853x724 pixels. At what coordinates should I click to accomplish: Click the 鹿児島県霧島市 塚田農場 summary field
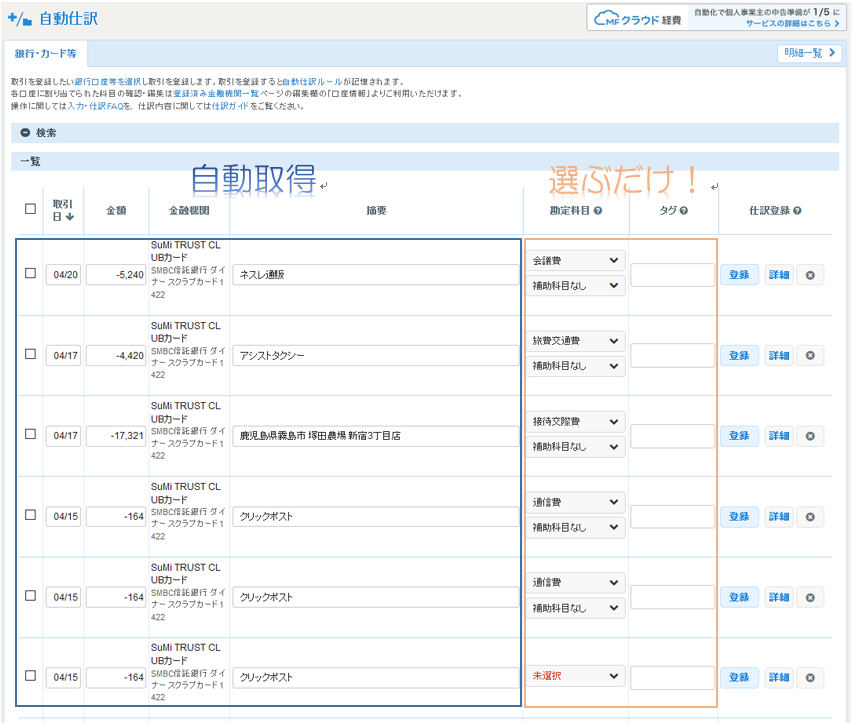375,436
